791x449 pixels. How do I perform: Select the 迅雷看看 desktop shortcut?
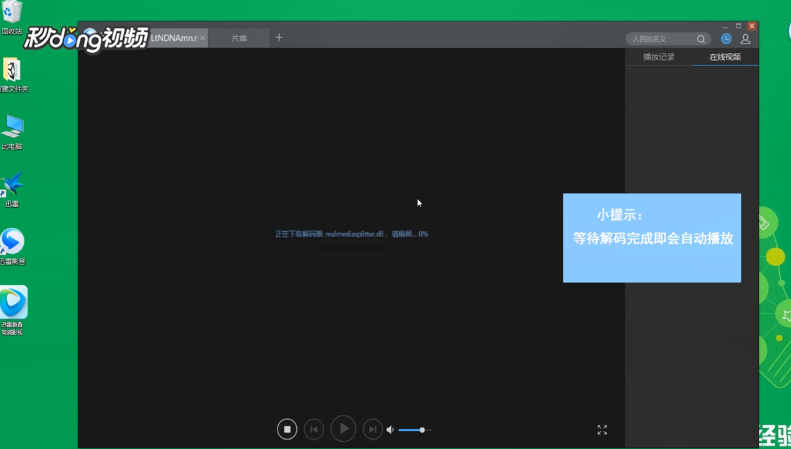click(13, 310)
